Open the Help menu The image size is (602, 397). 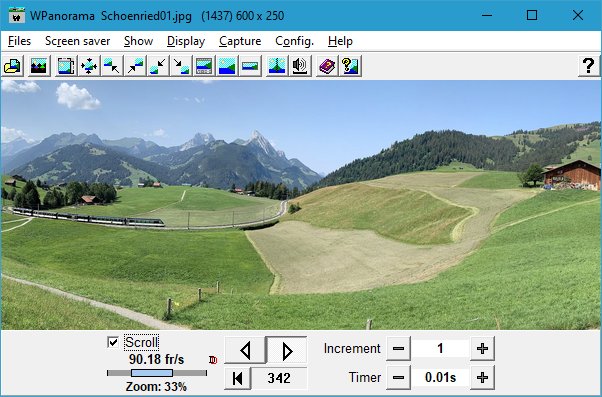point(340,41)
